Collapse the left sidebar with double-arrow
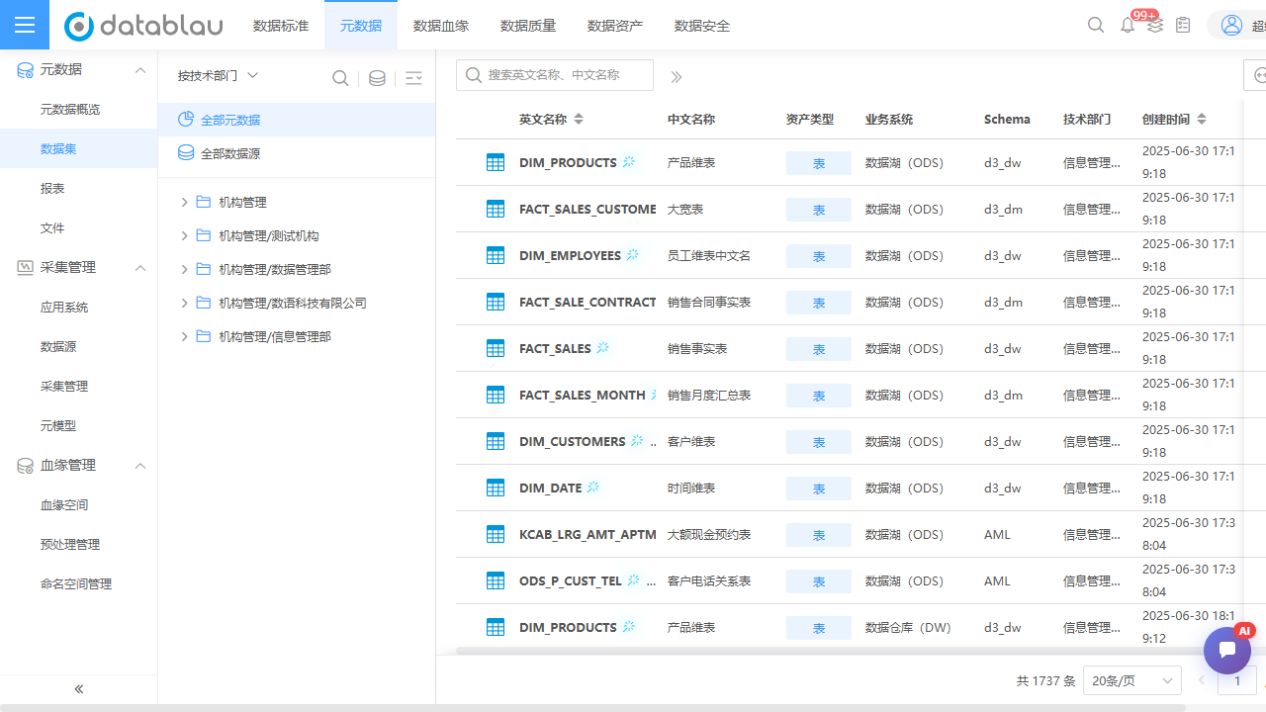The image size is (1266, 712). coord(78,688)
